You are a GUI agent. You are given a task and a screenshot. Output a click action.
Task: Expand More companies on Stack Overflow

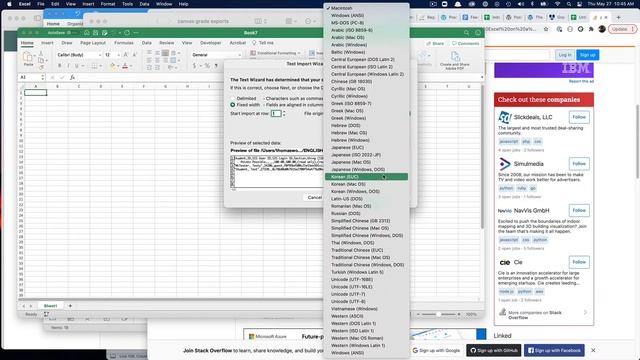[585, 313]
